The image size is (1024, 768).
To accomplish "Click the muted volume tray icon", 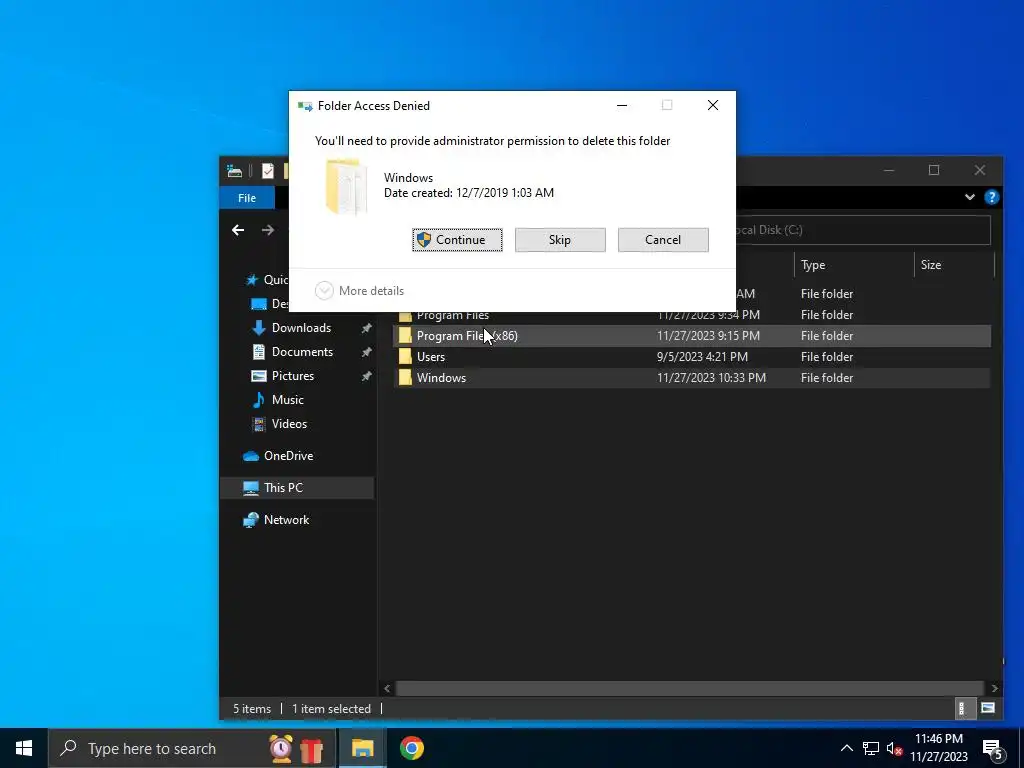I will point(894,748).
